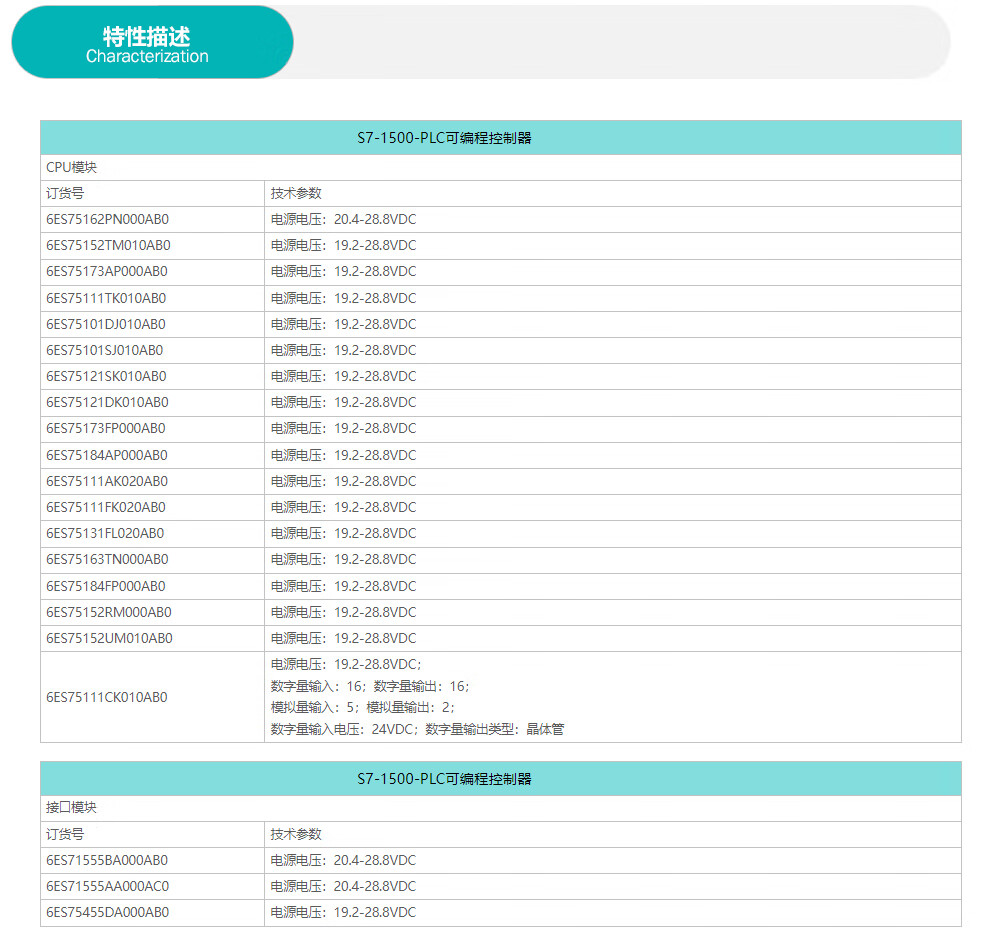Click the 数字量输入：16；数字量输出：16 line
This screenshot has width=990, height=942.
point(371,686)
